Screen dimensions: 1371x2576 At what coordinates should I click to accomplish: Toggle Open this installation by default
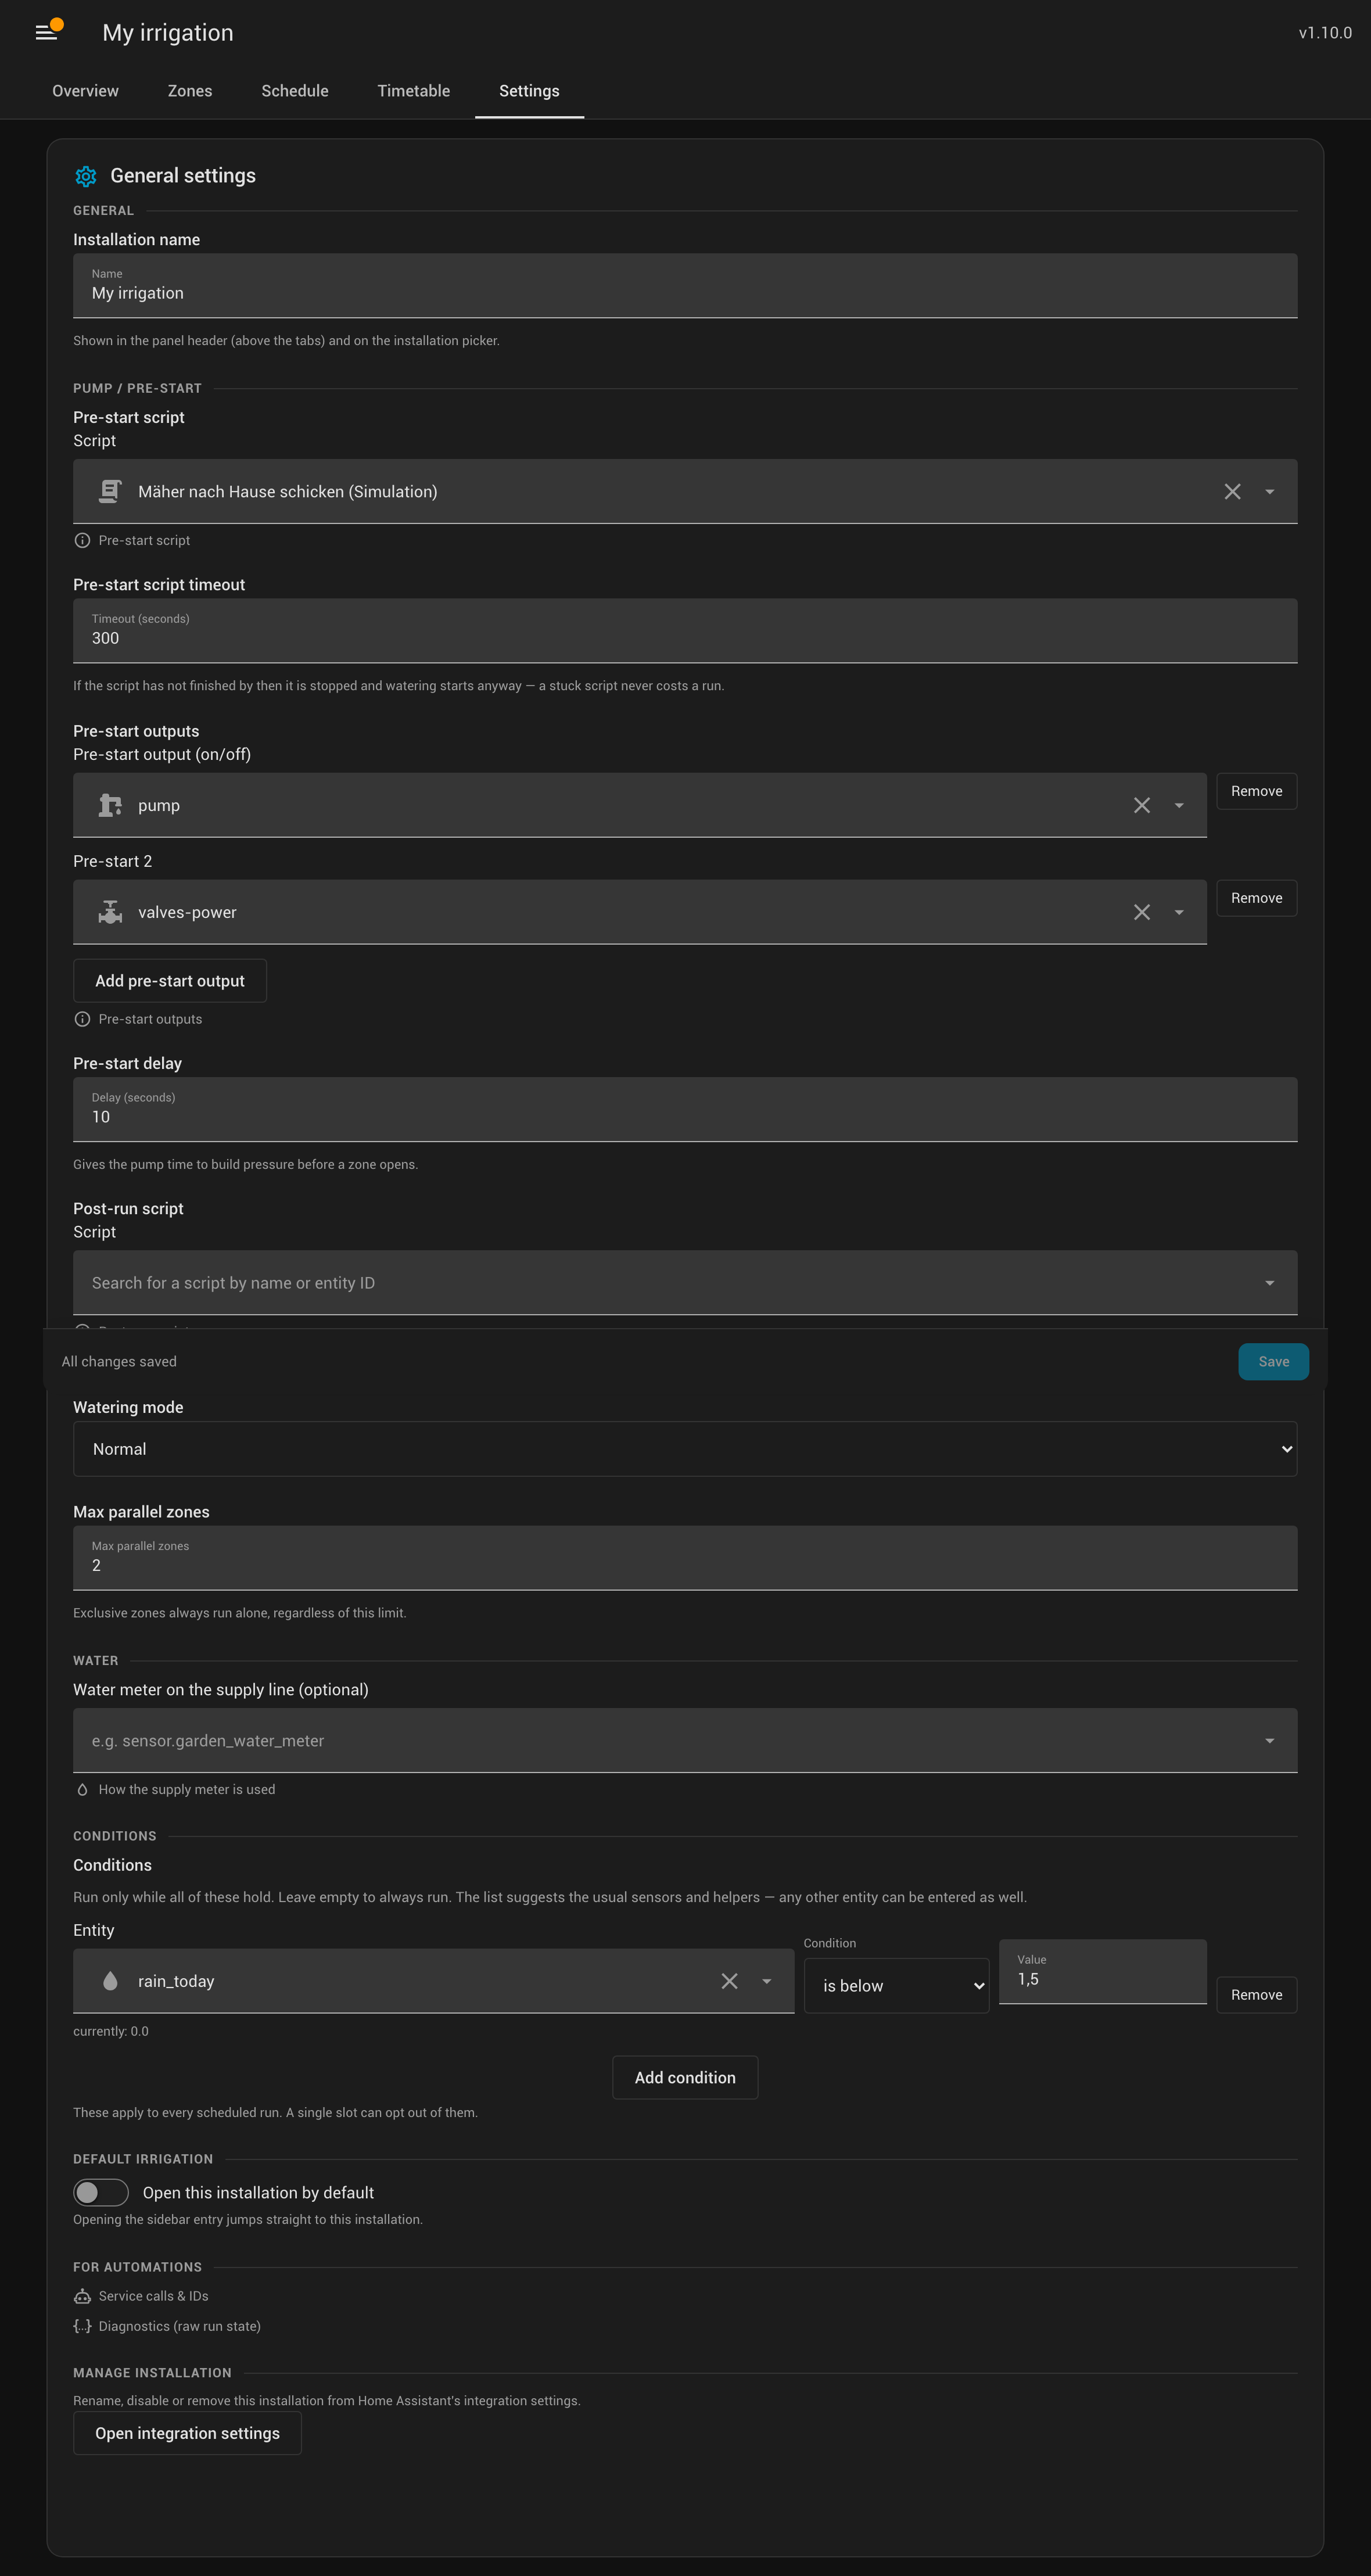(101, 2192)
